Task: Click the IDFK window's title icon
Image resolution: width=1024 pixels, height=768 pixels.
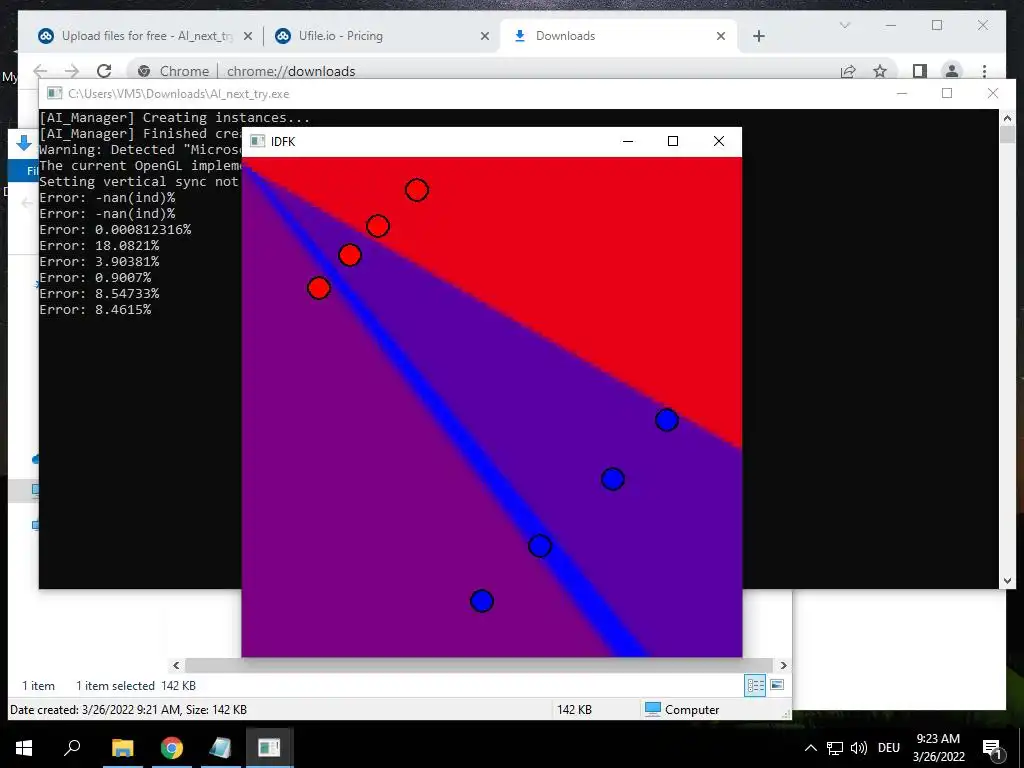Action: [x=257, y=141]
